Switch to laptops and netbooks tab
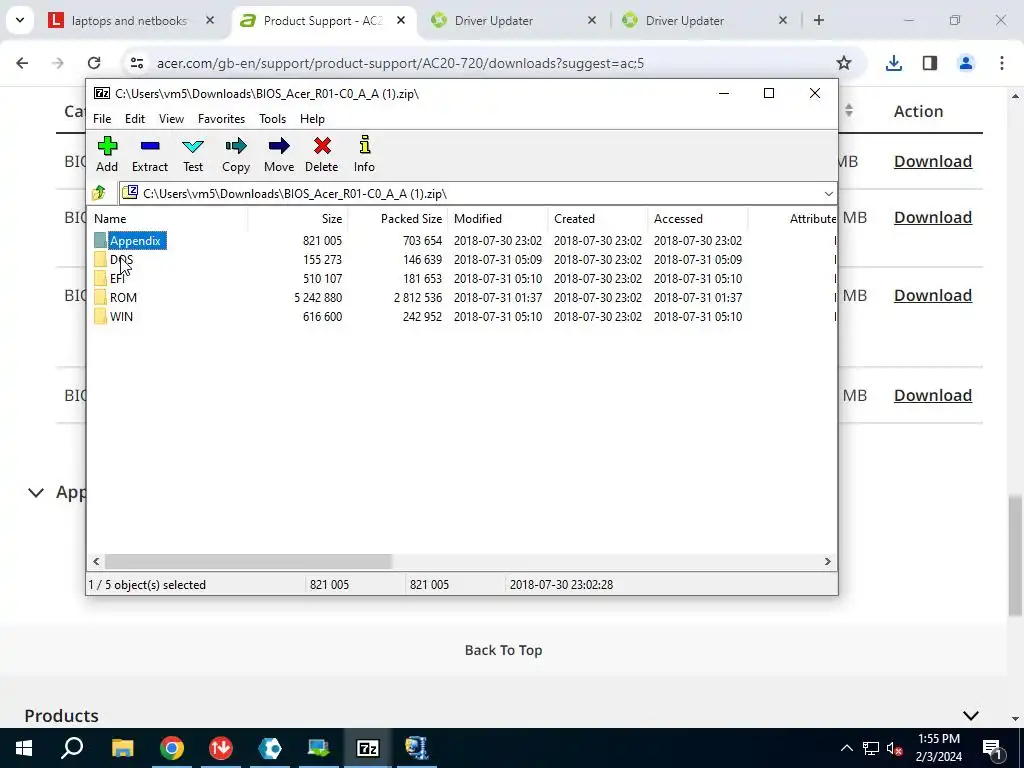 pyautogui.click(x=129, y=21)
